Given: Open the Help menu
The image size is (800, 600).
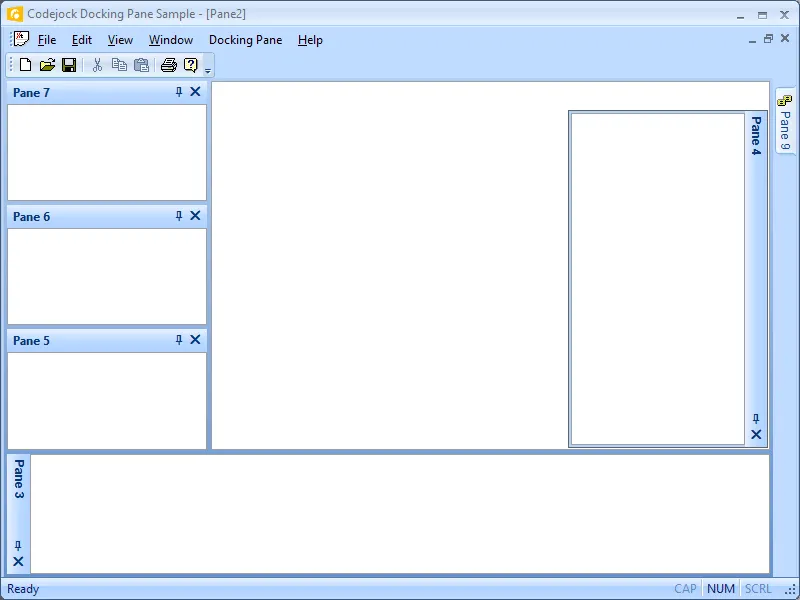Looking at the screenshot, I should tap(310, 40).
